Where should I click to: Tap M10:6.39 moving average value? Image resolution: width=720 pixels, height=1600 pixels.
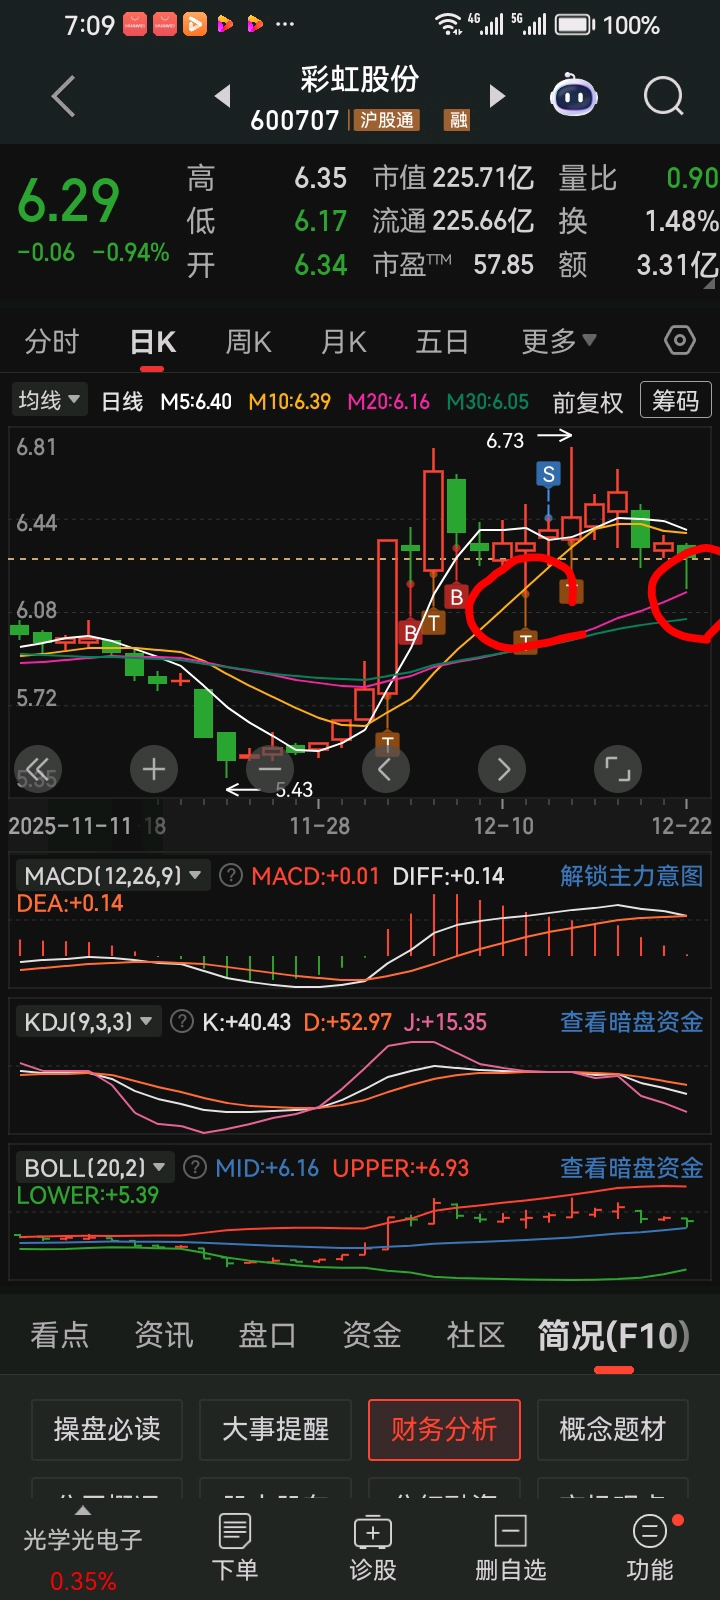289,401
